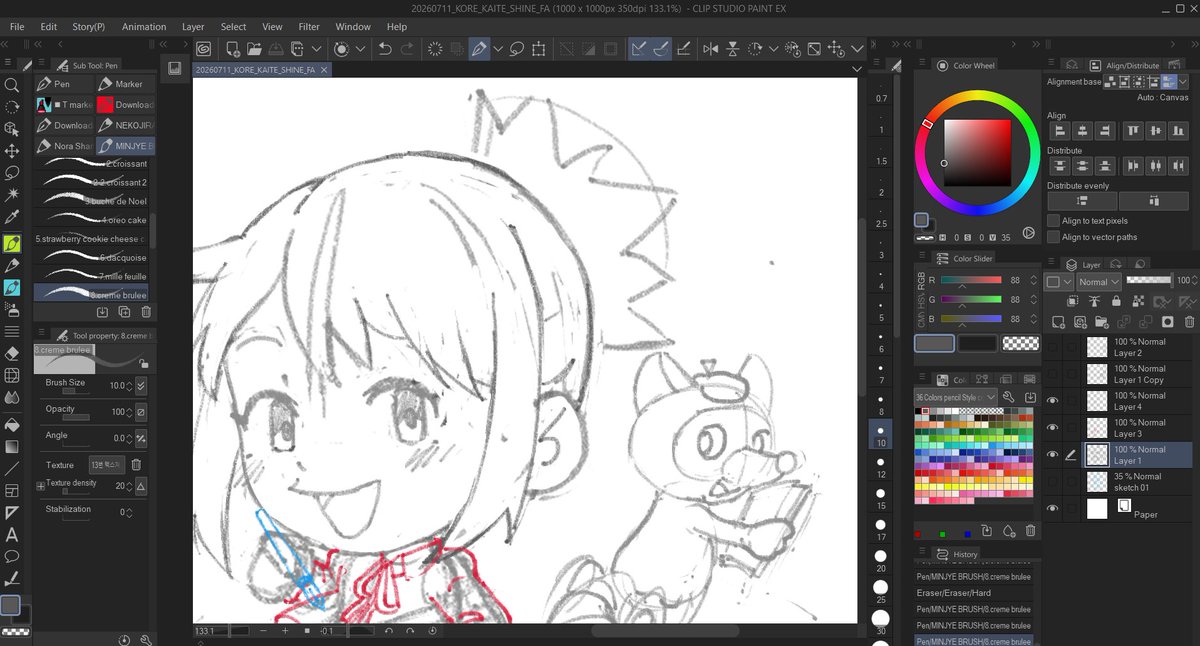Screen dimensions: 1200x646
Task: Delete texture with trash icon
Action: (136, 465)
